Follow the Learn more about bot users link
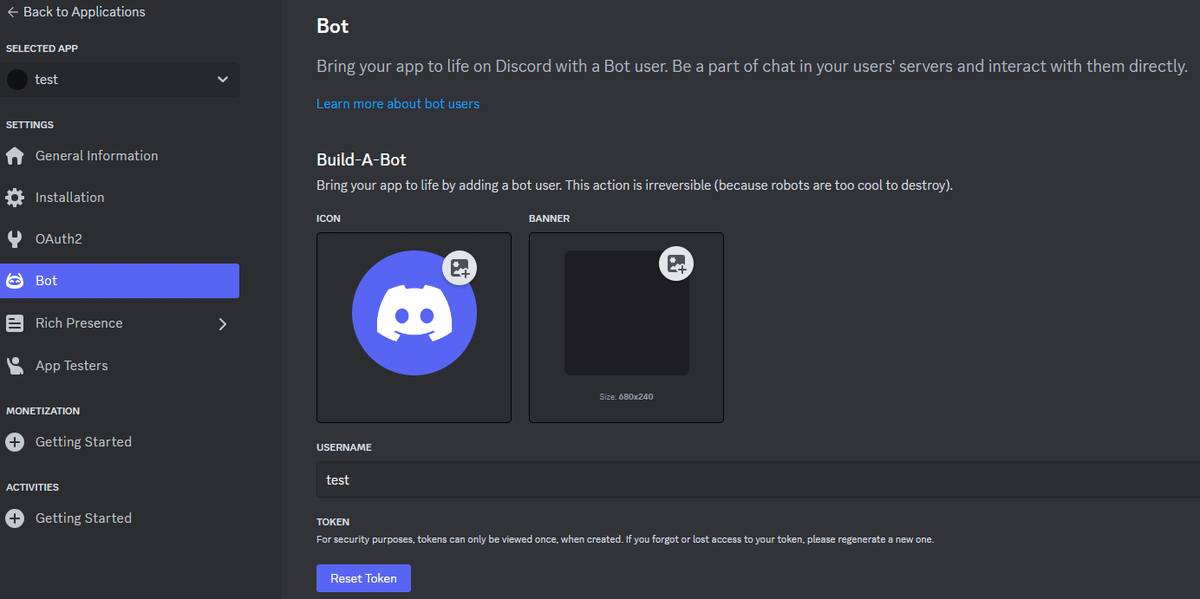Viewport: 1200px width, 599px height. (x=398, y=104)
